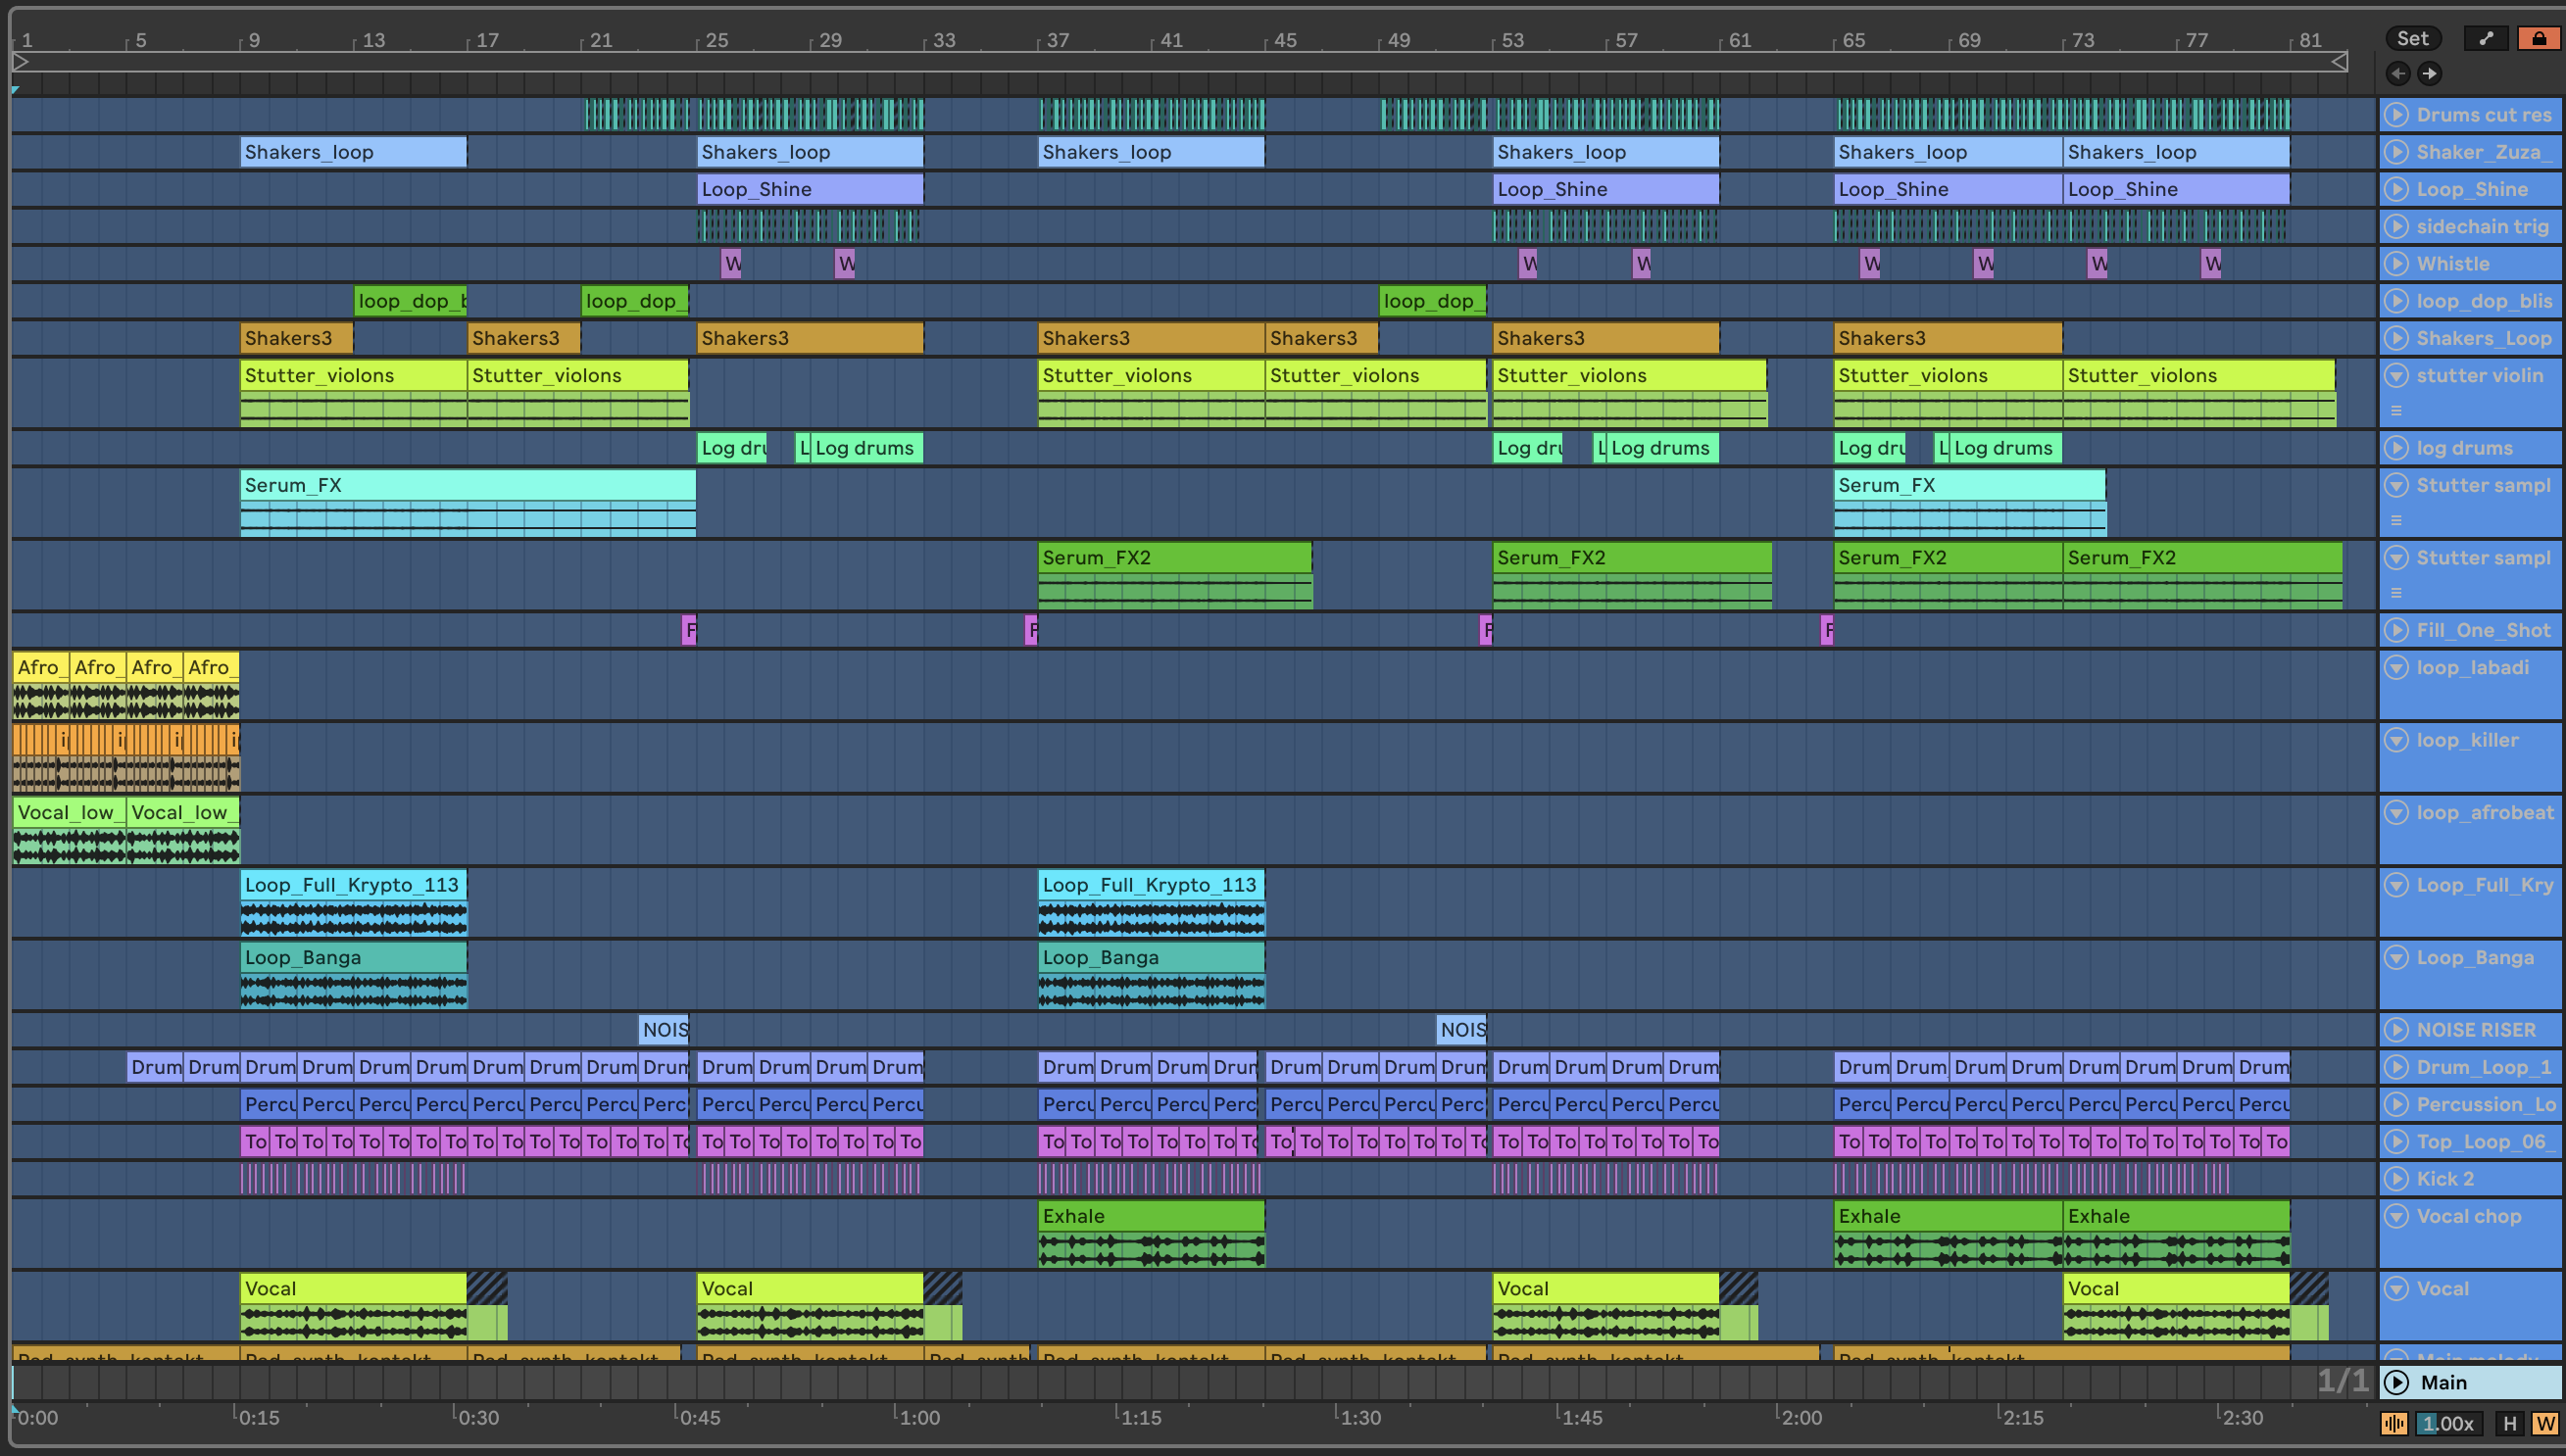Click Optimize Arrangement Height H button
This screenshot has height=1456, width=2566.
(x=2509, y=1423)
